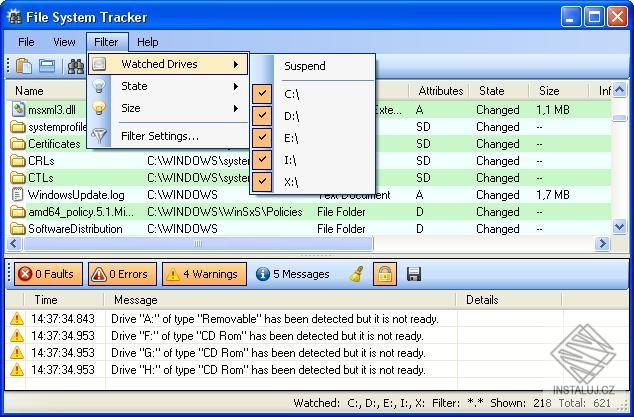Click the folder icon of Certificates row
The height and width of the screenshot is (417, 634).
[x=18, y=144]
